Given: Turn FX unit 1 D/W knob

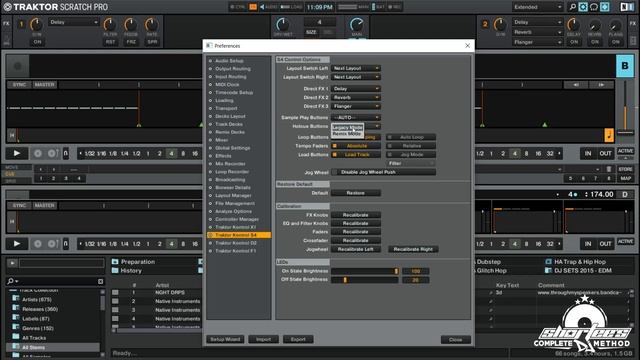Looking at the screenshot, I should pos(36,25).
